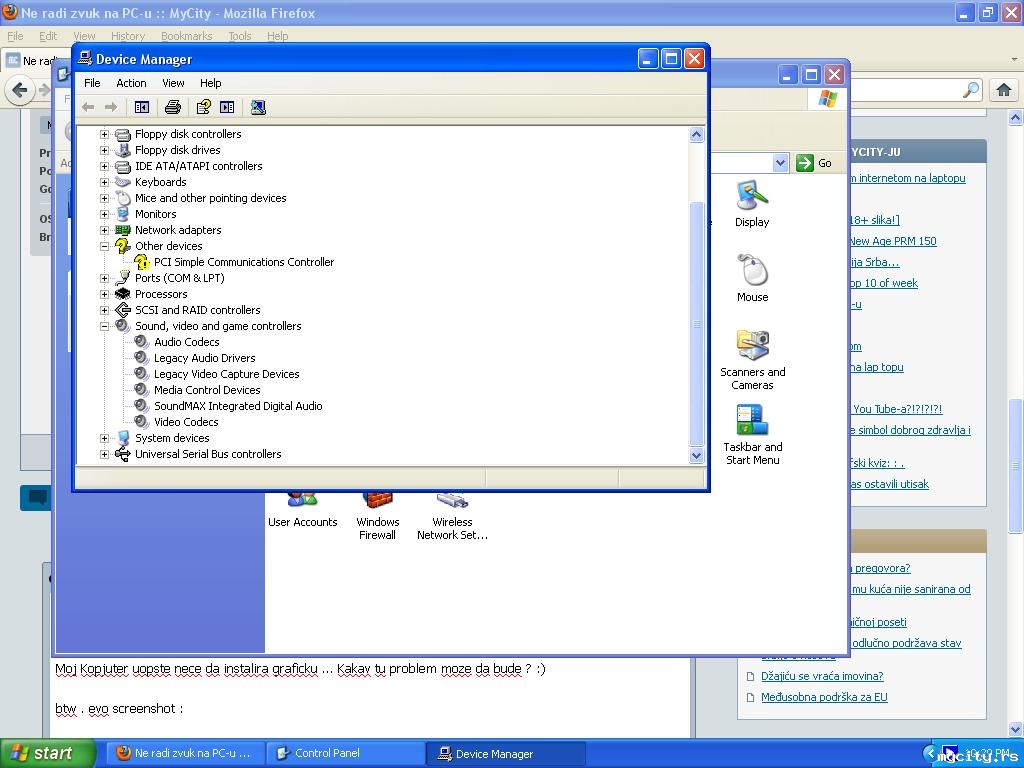Select Audio Codecs tree item
Viewport: 1024px width, 768px height.
coord(187,342)
